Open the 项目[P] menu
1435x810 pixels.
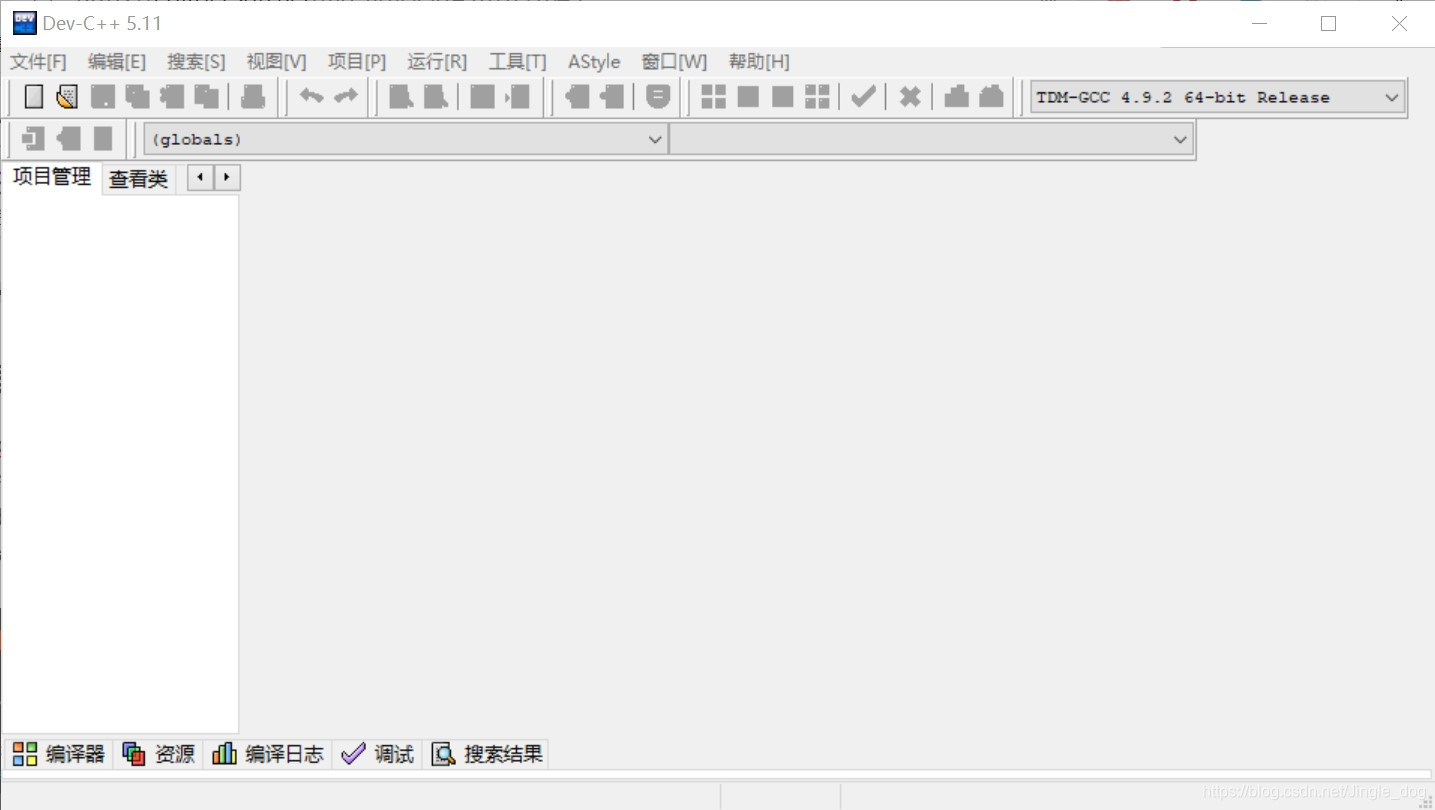(x=357, y=62)
